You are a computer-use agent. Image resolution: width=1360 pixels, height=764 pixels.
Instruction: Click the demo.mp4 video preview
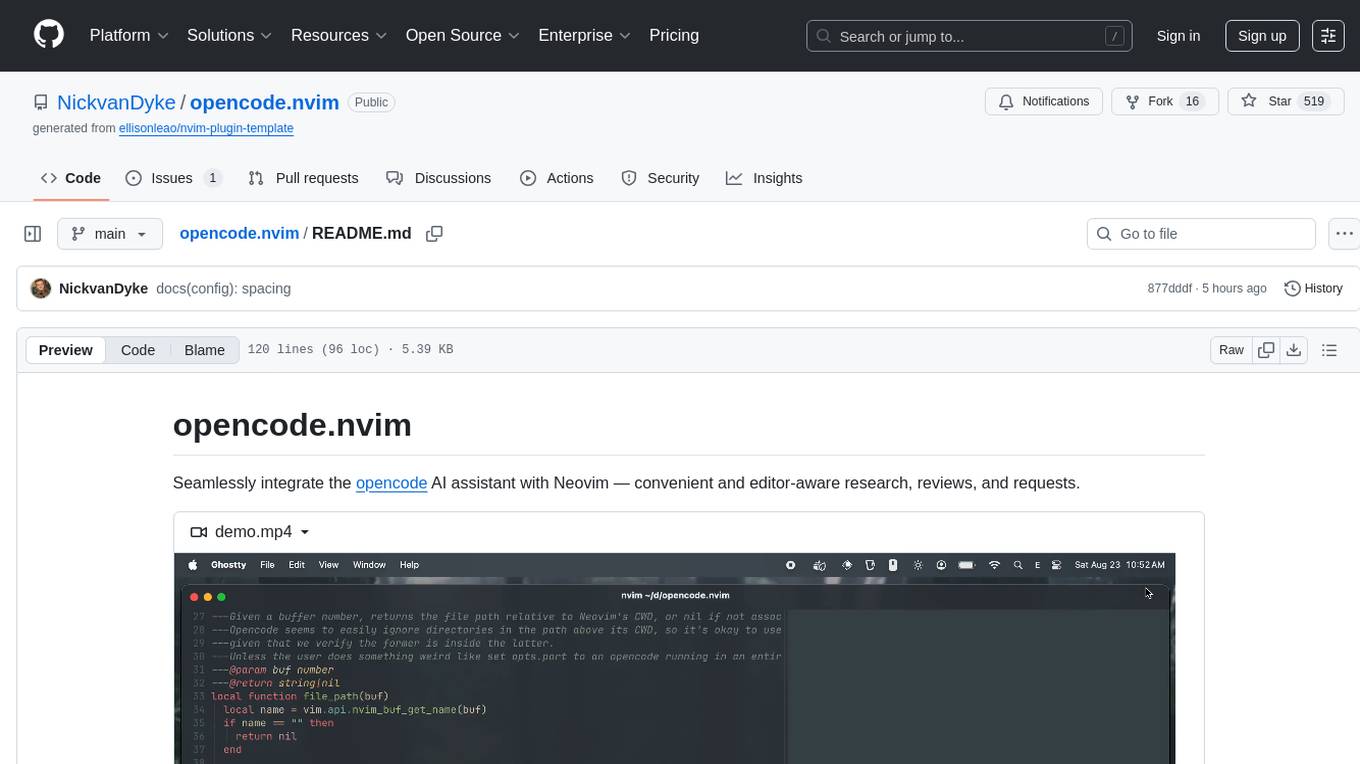674,658
